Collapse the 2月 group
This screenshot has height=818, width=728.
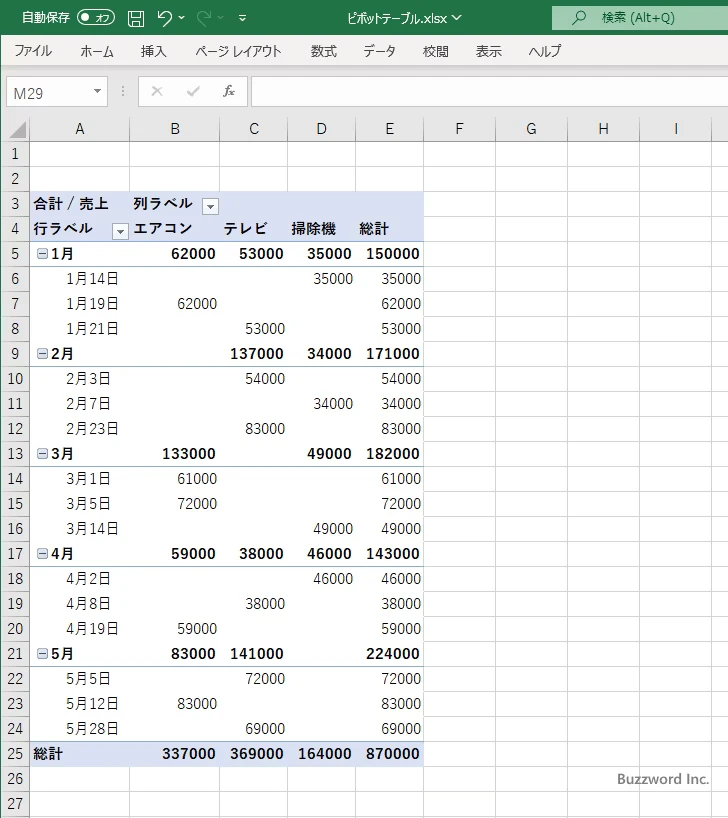42,354
